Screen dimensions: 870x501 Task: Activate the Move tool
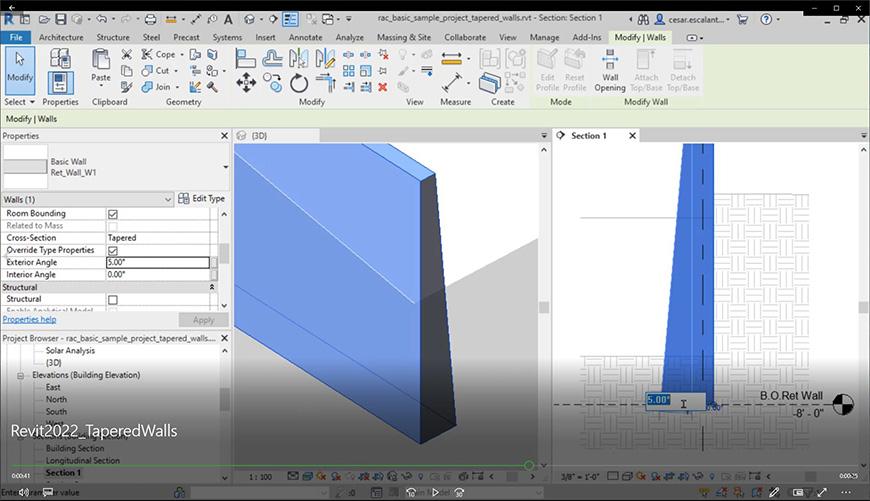[246, 83]
